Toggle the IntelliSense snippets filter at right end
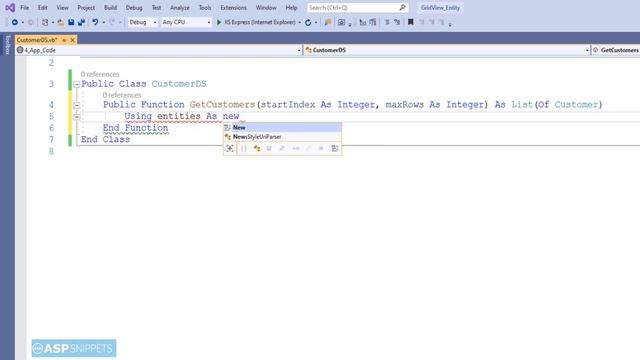 click(335, 149)
